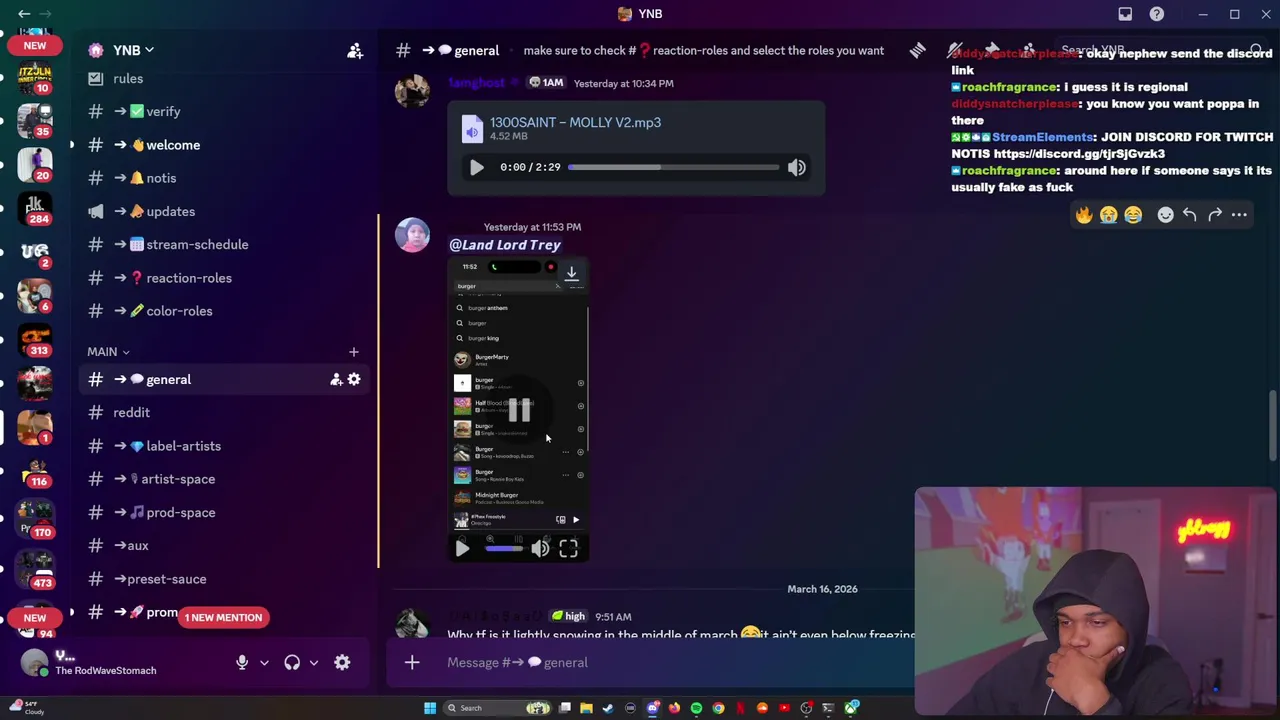Image resolution: width=1280 pixels, height=720 pixels.
Task: Create invite icon on general channel
Action: click(x=336, y=380)
